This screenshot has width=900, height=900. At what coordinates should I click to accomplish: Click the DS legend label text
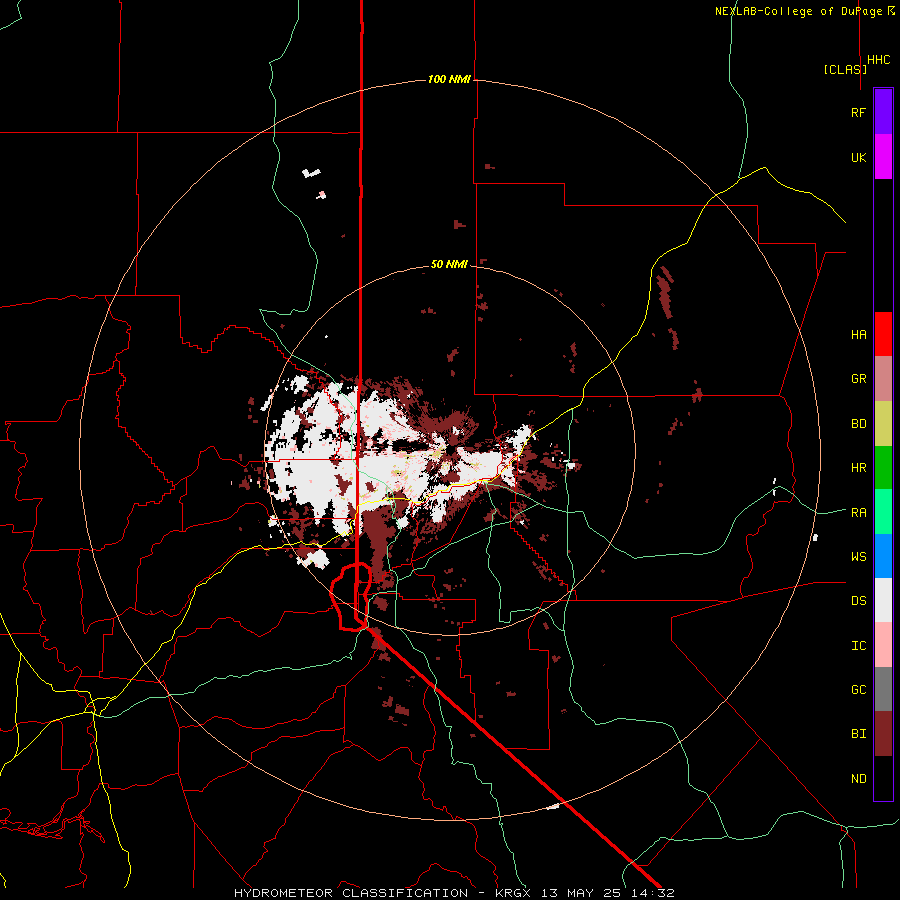pyautogui.click(x=859, y=601)
